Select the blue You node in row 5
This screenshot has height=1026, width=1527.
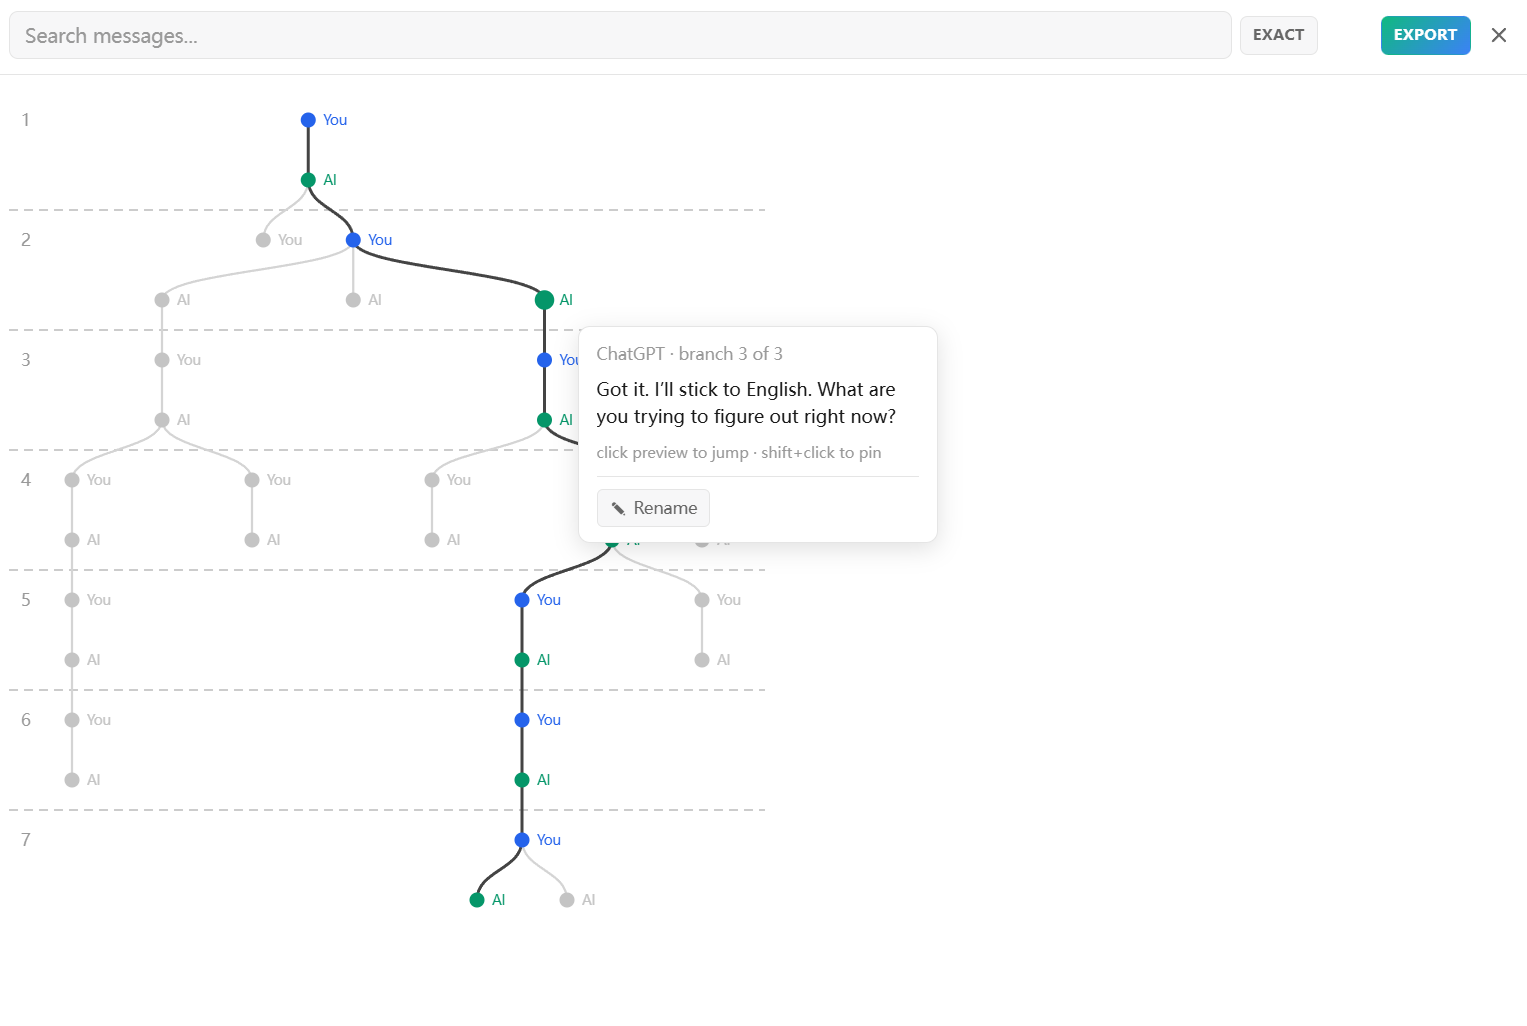click(522, 600)
